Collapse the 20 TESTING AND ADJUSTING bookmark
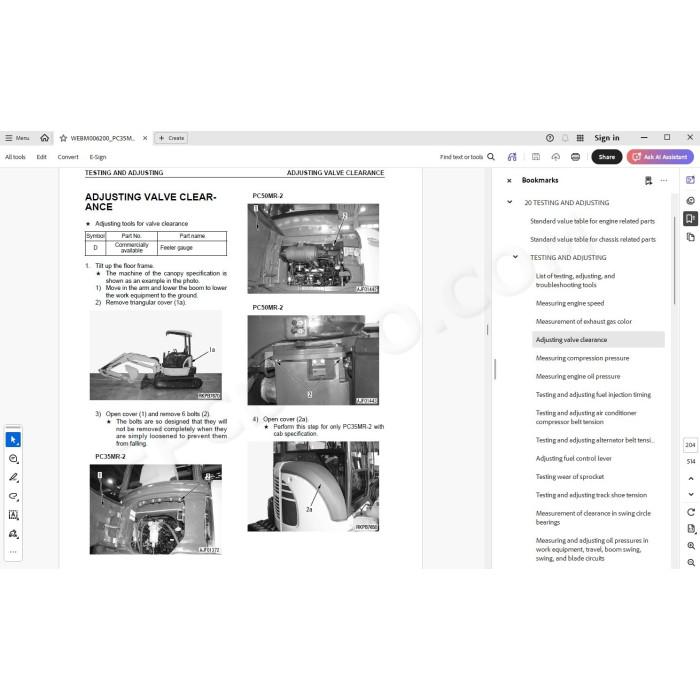Screen dimensions: 700x700 tap(509, 202)
